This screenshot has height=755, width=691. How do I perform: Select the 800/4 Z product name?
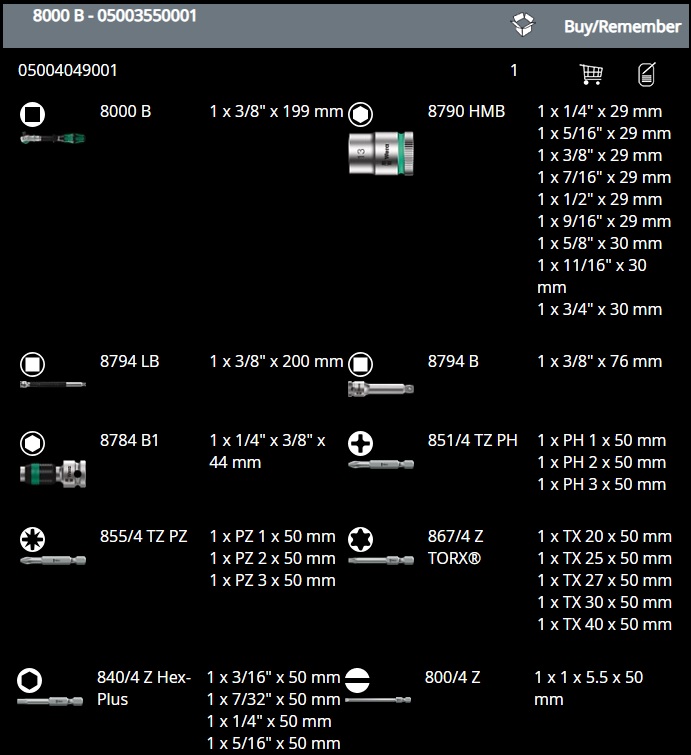[x=453, y=677]
